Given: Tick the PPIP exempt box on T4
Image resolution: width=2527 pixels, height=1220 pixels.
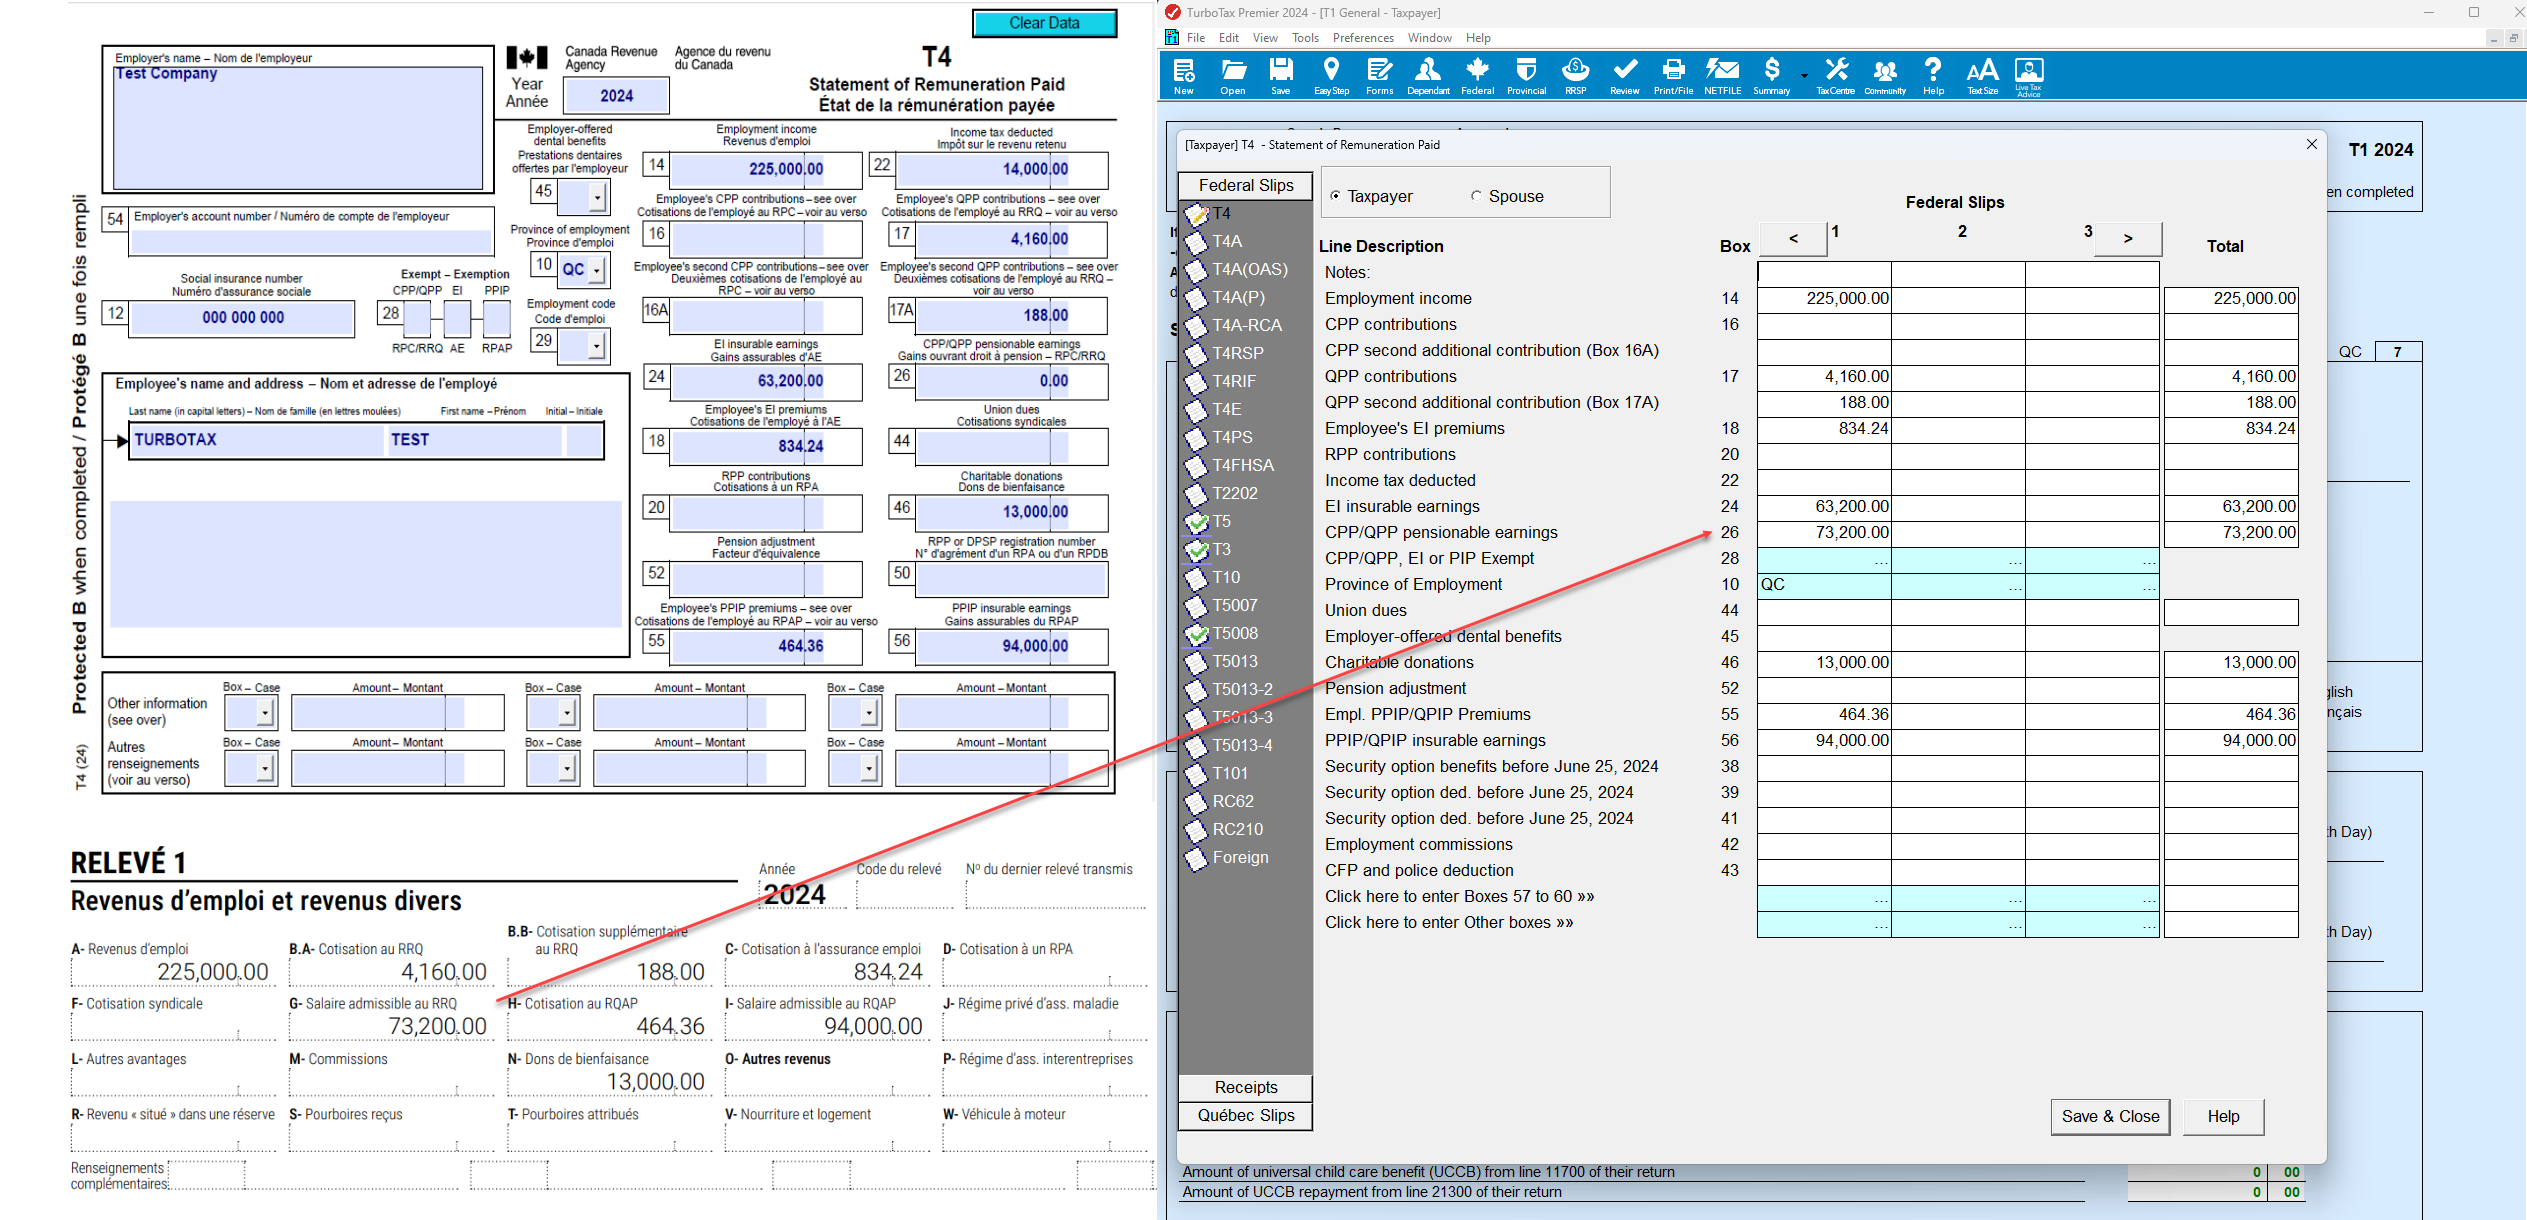Looking at the screenshot, I should pos(497,319).
